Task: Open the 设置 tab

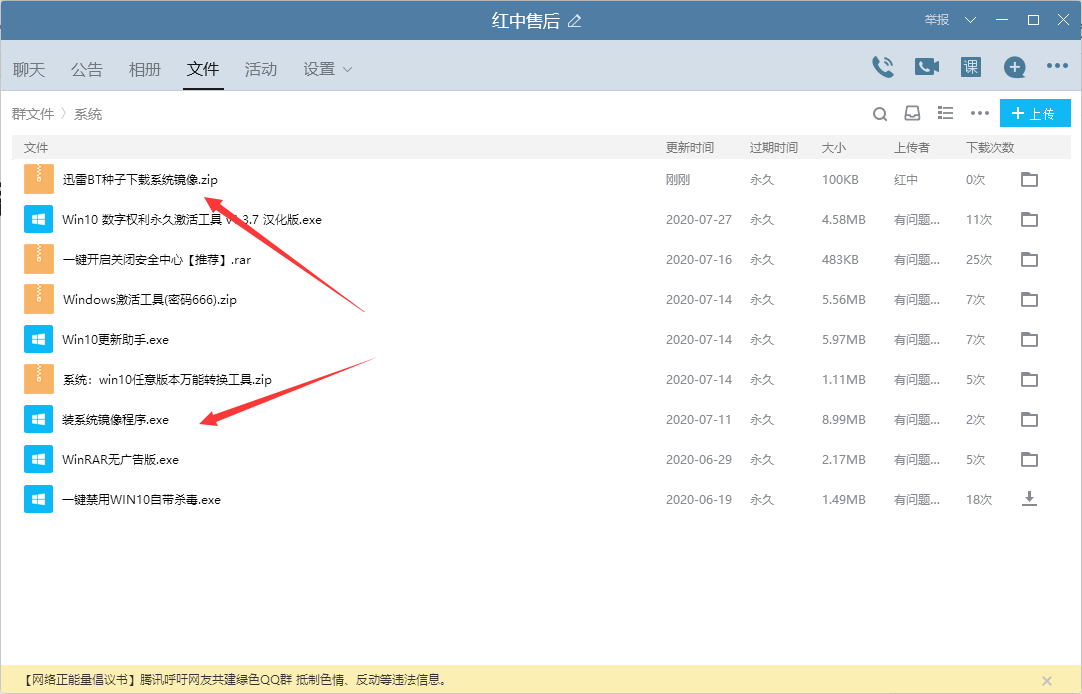Action: 319,70
